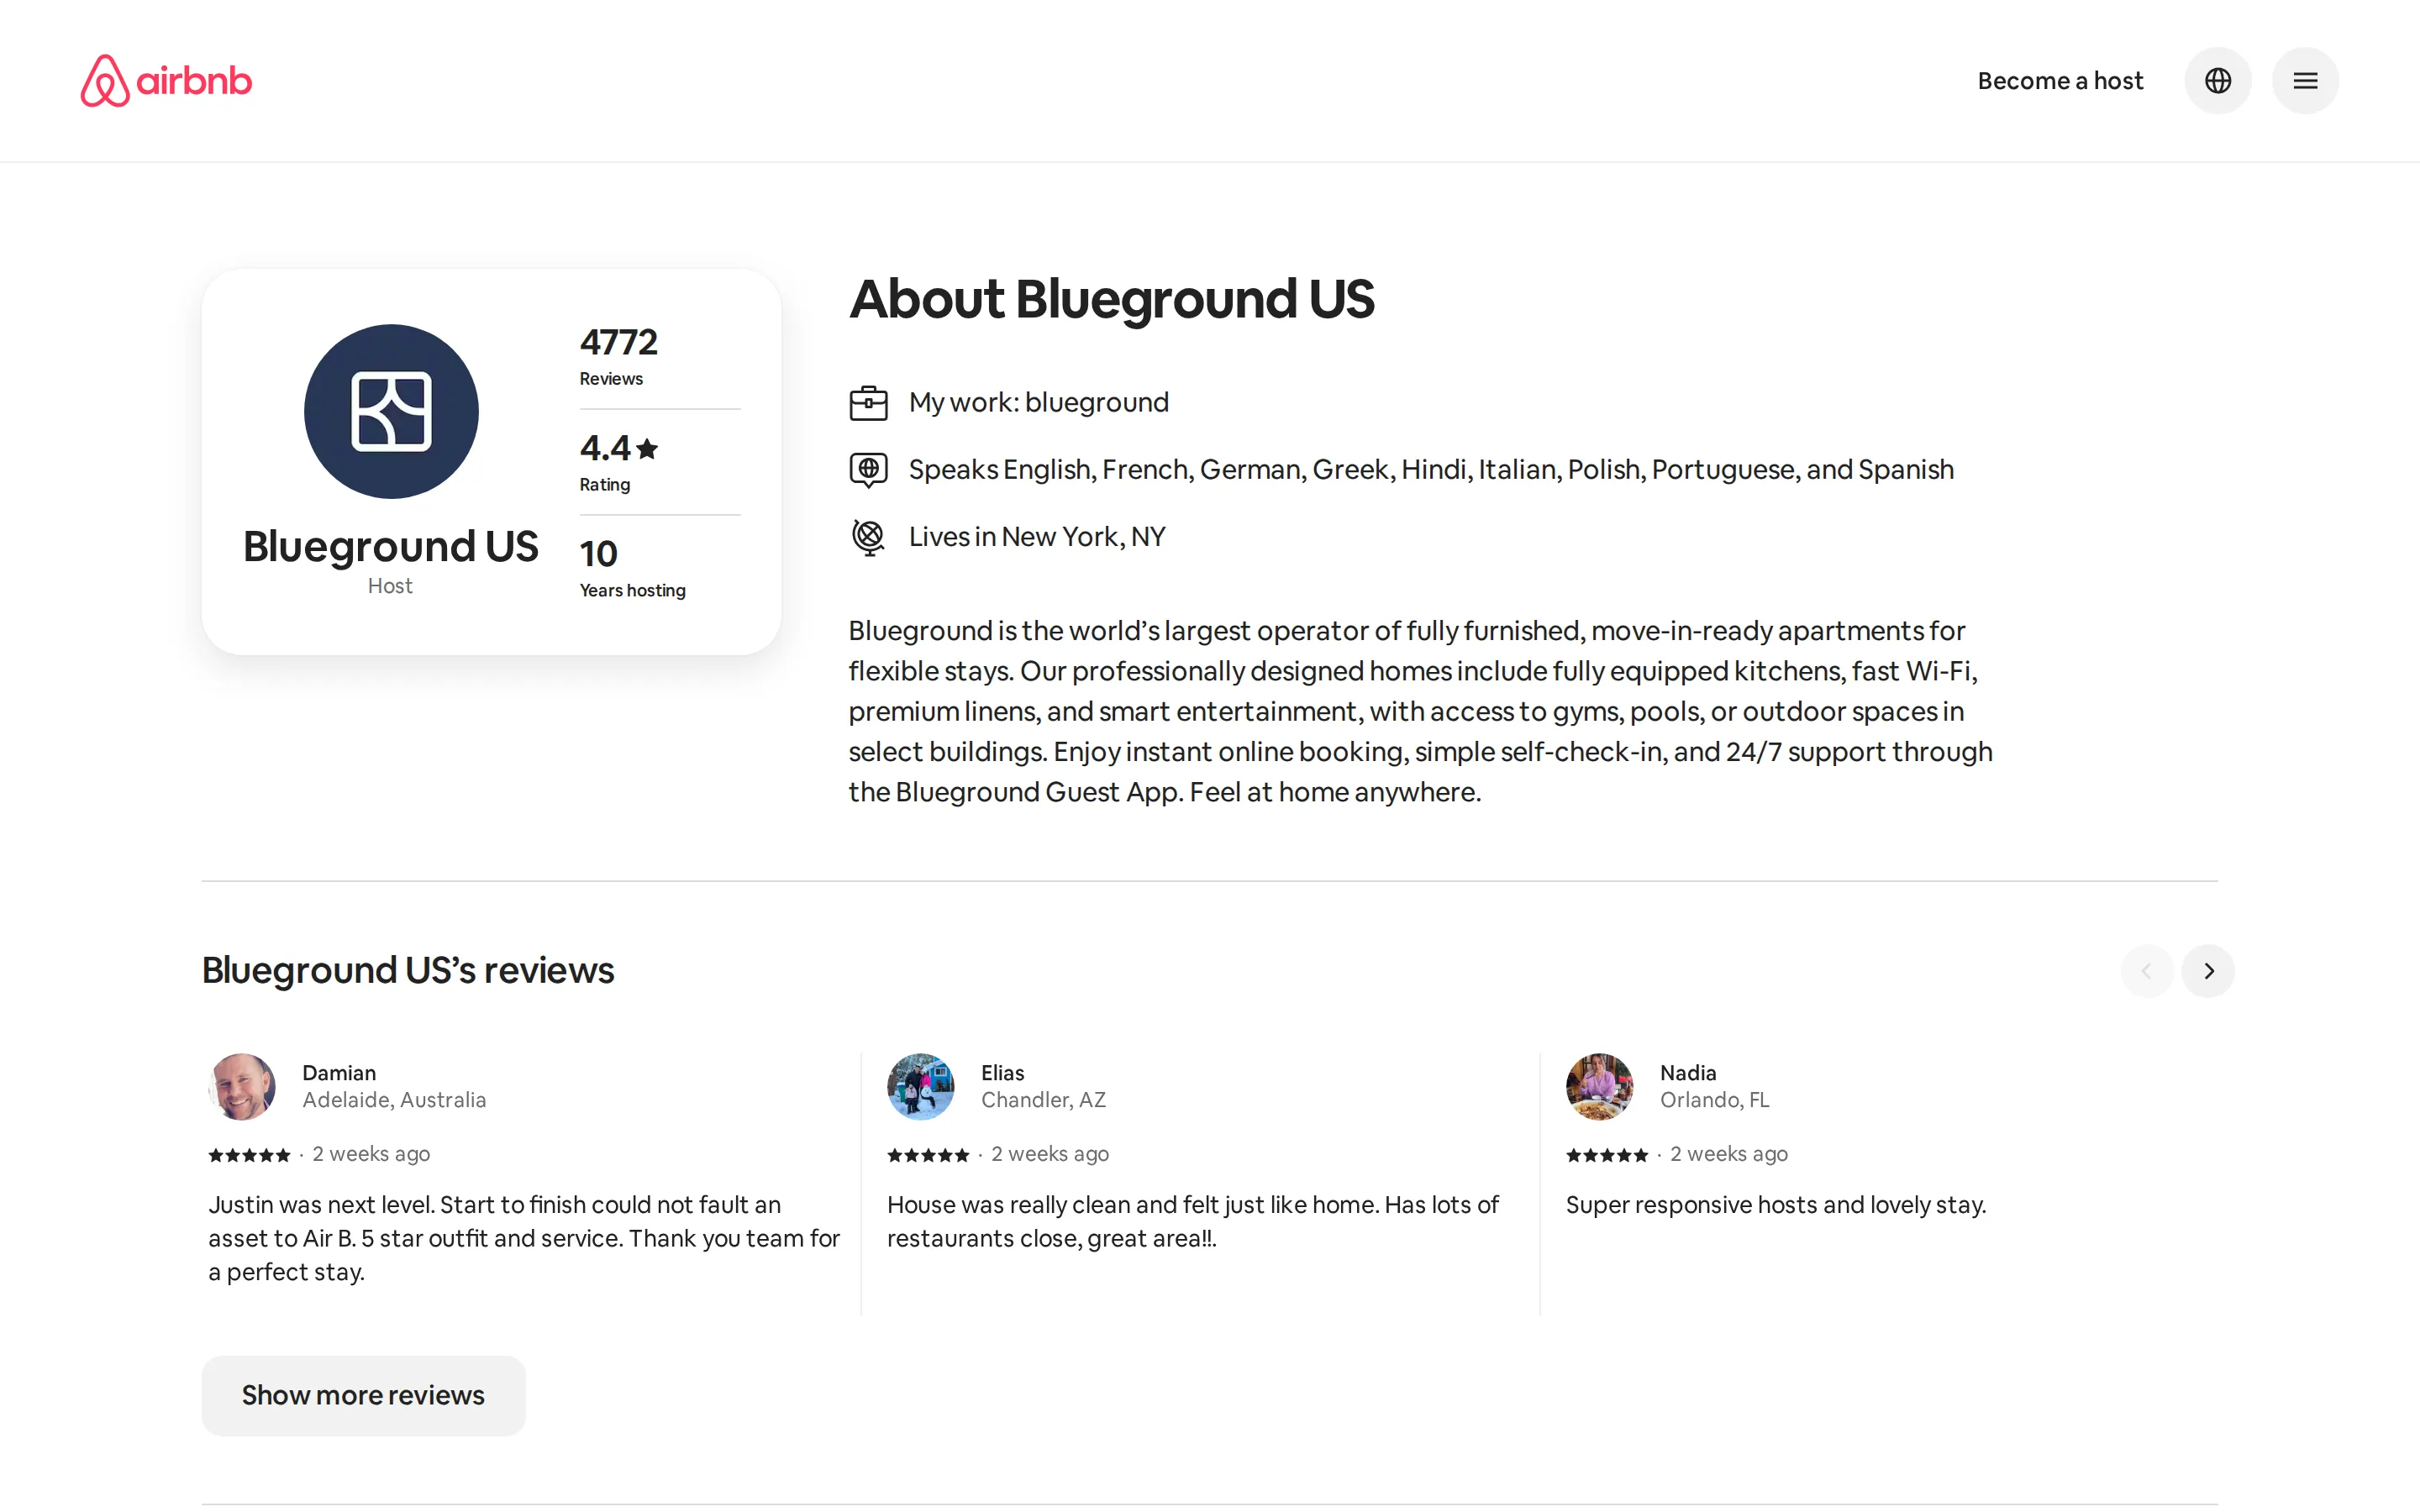Open Elias's profile photo
The image size is (2420, 1512).
920,1086
